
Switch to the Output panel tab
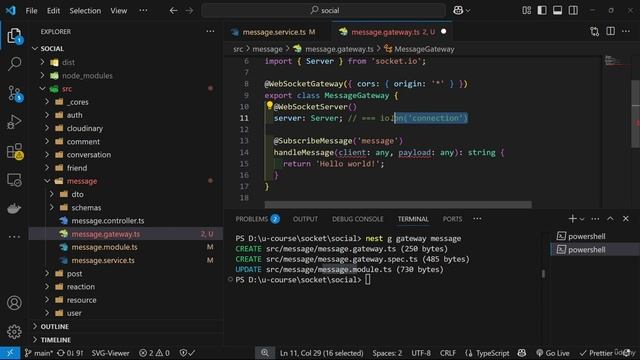click(305, 219)
